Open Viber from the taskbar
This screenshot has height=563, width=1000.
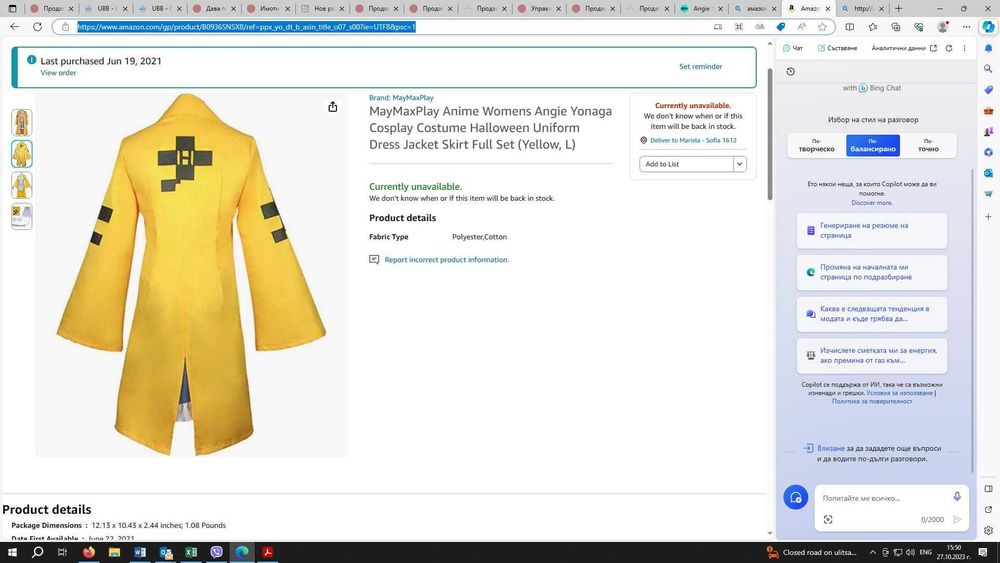(216, 552)
